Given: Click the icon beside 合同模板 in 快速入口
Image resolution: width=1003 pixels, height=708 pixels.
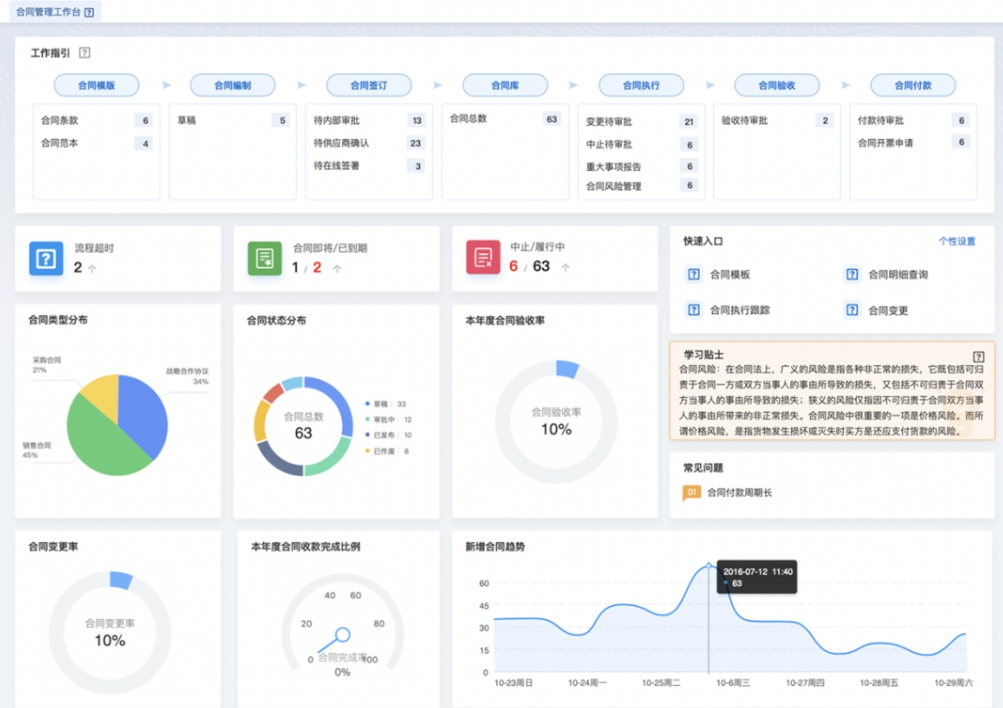Looking at the screenshot, I should pyautogui.click(x=693, y=274).
